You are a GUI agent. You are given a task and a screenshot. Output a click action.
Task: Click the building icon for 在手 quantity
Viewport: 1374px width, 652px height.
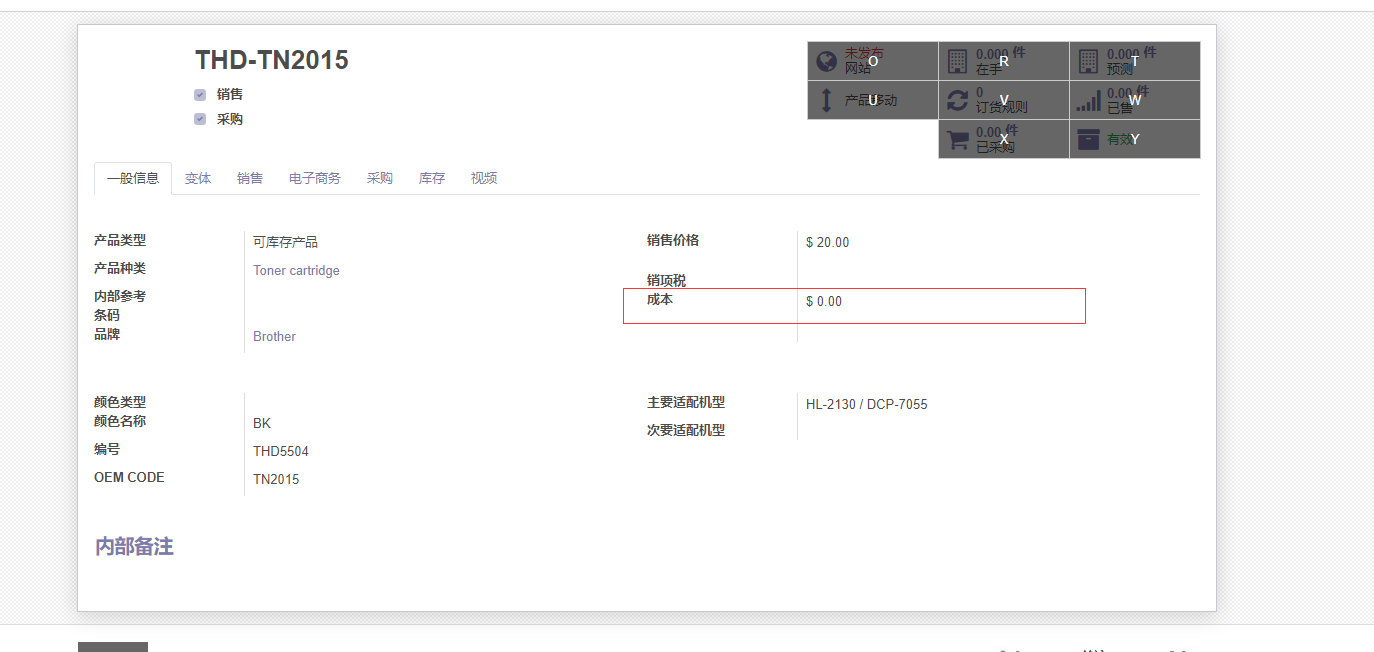[x=957, y=62]
